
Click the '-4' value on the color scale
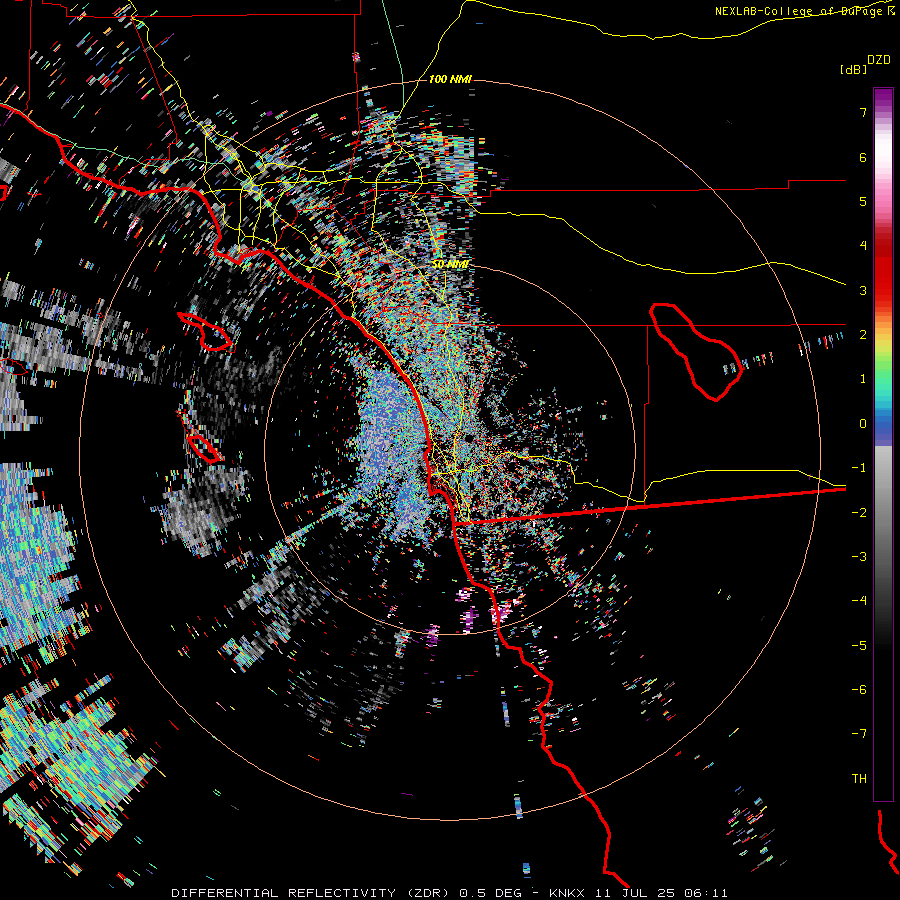click(x=859, y=601)
